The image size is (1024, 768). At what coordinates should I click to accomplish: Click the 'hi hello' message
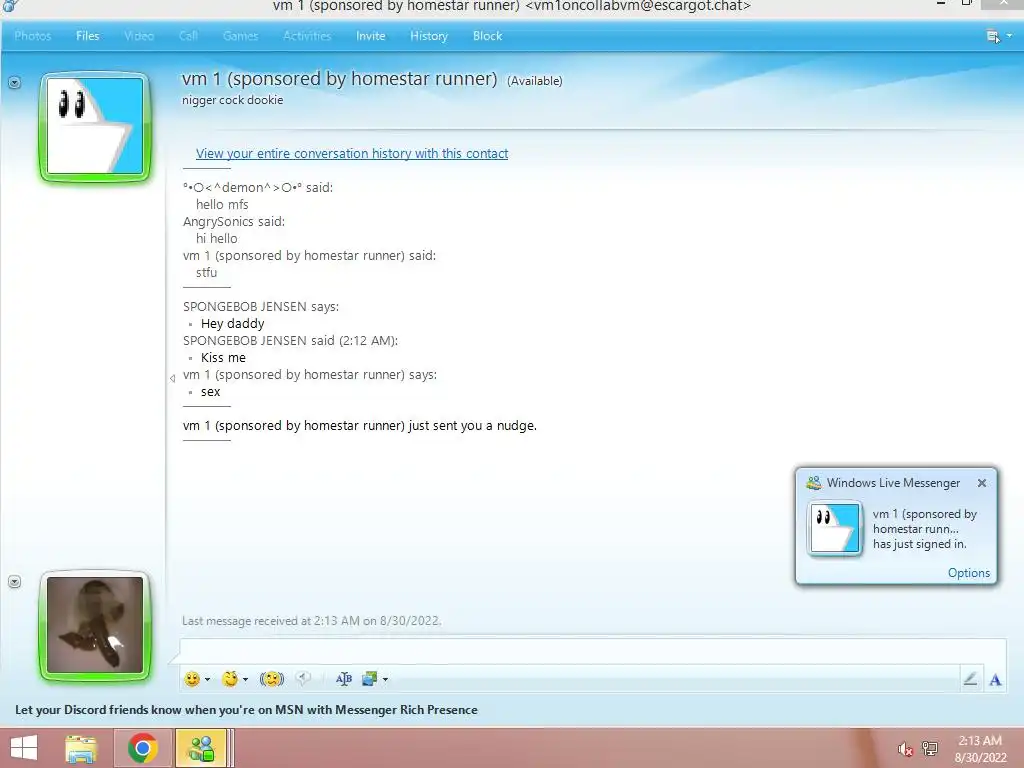click(217, 238)
